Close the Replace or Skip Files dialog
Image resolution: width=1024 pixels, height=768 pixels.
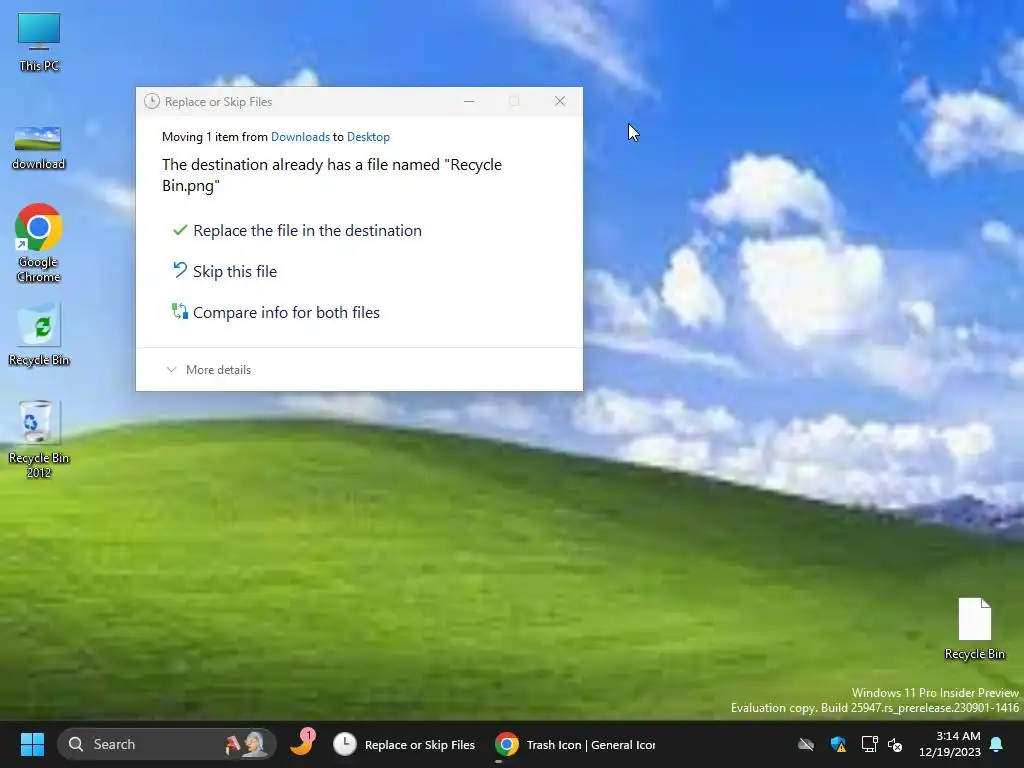pos(560,101)
